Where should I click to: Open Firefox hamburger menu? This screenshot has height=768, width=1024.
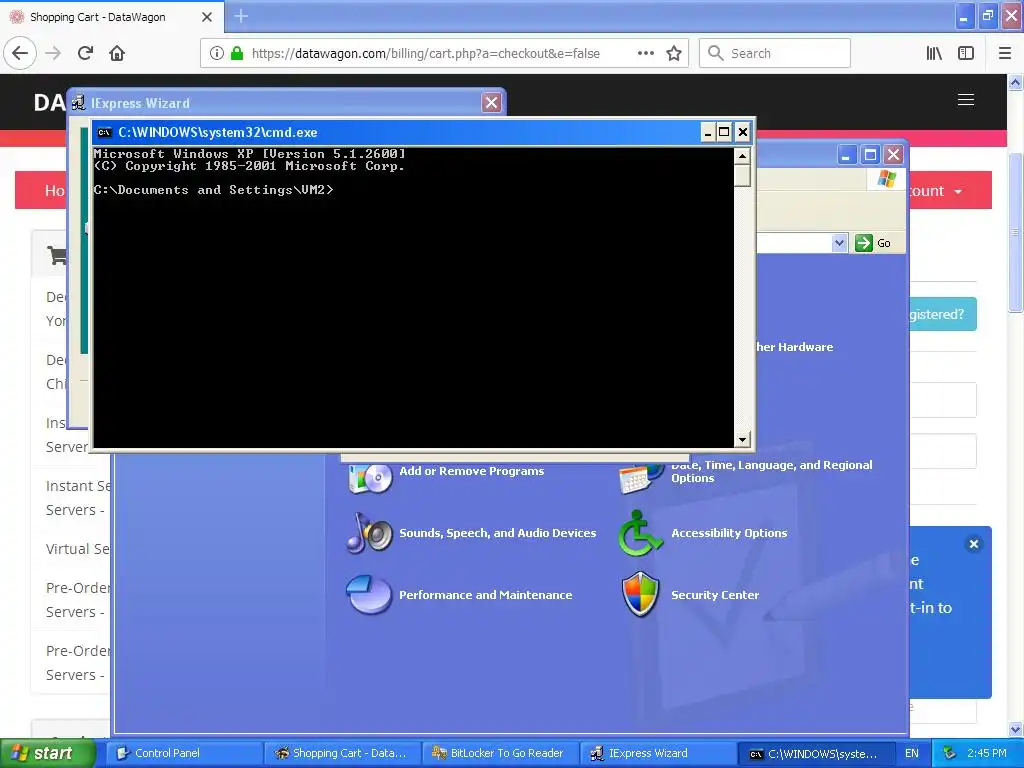1005,53
